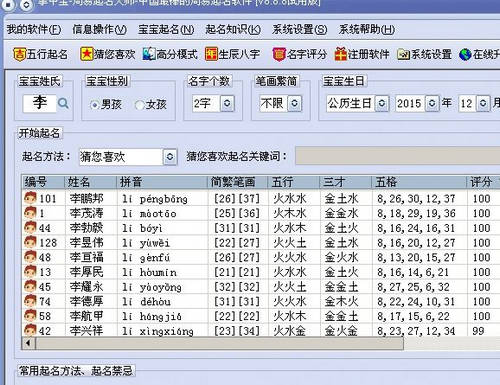Click the title bar app icon

click(x=8, y=4)
